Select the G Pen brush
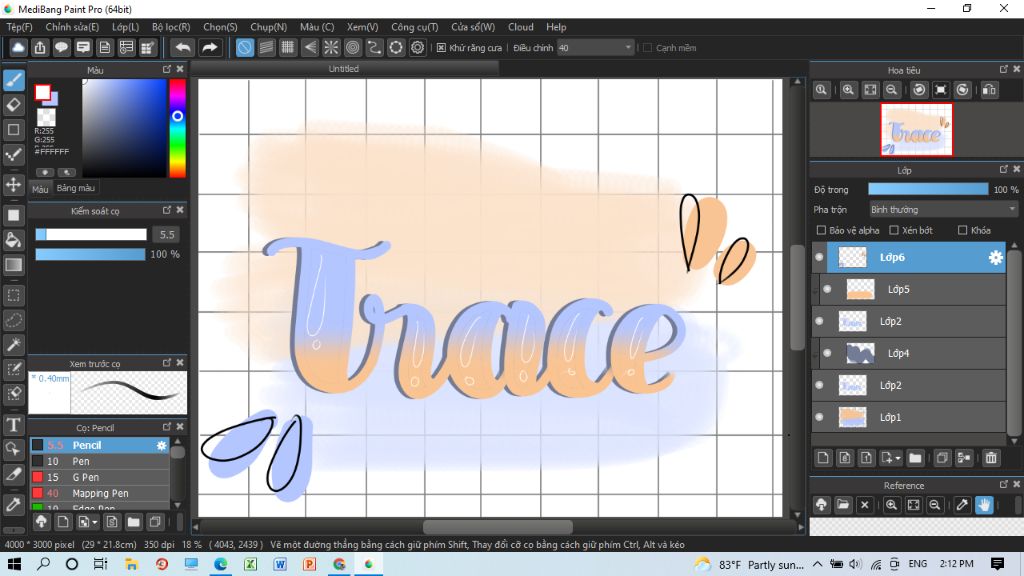1024x576 pixels. 100,477
